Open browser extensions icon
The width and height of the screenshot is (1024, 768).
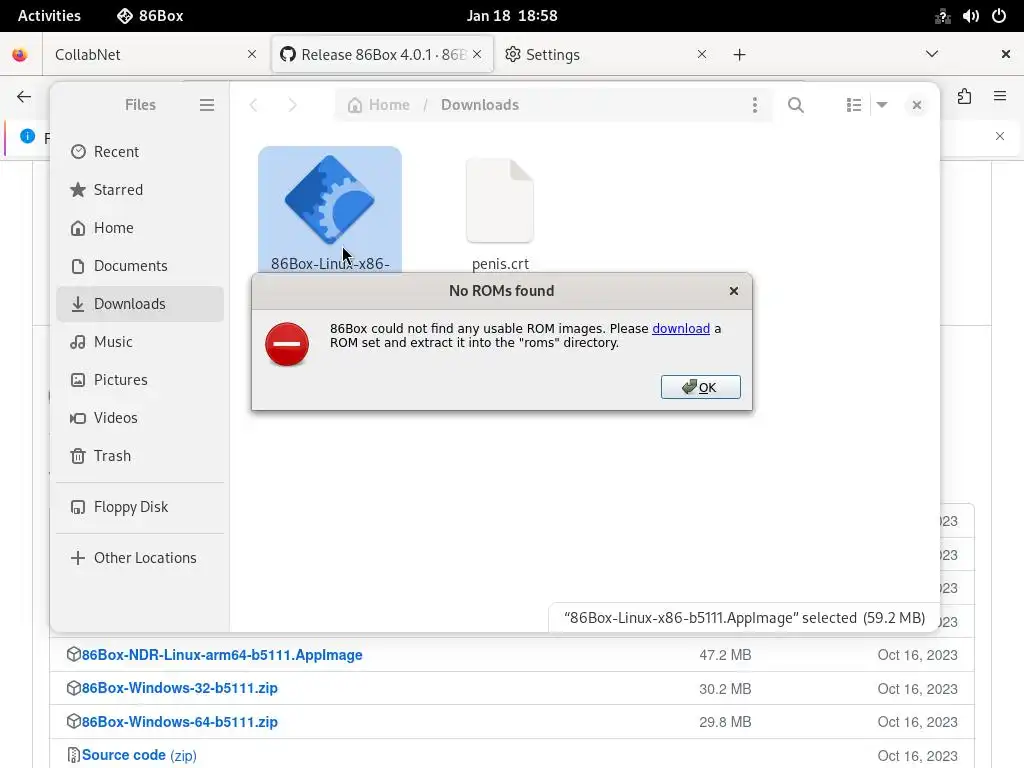[964, 97]
